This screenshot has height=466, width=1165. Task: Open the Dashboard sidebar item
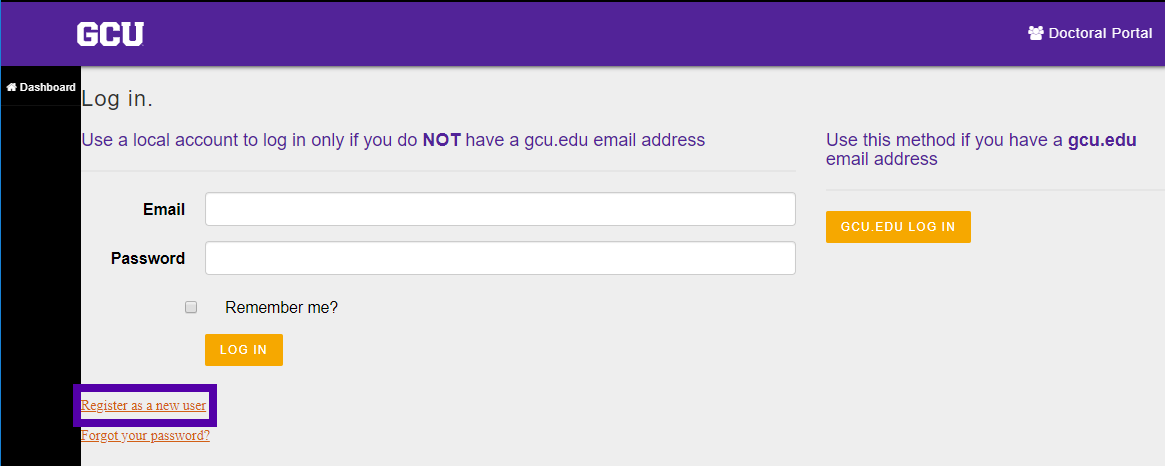click(x=41, y=87)
